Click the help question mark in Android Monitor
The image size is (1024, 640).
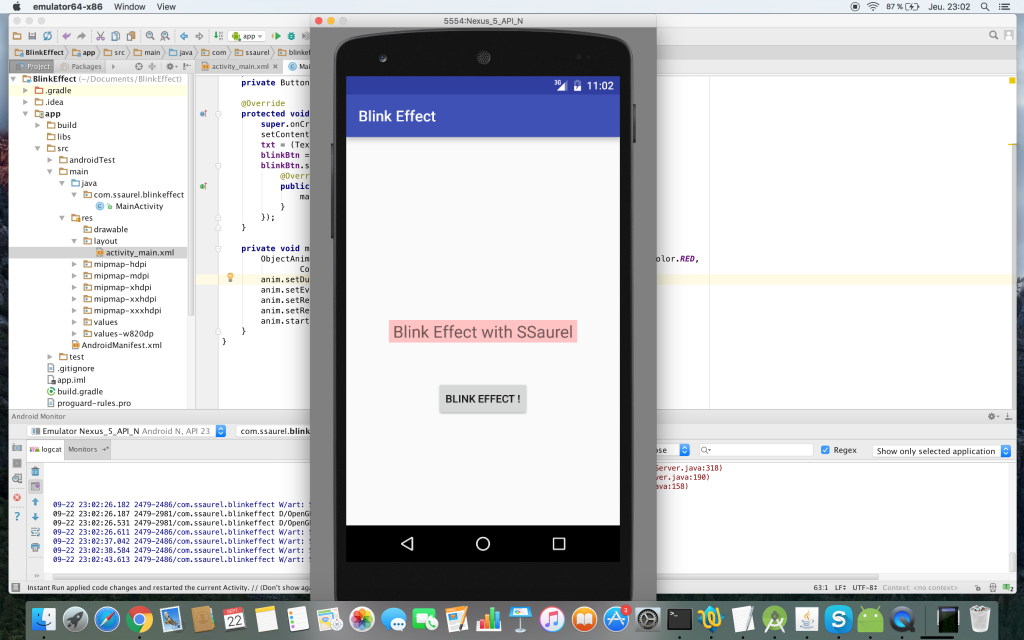(16, 517)
